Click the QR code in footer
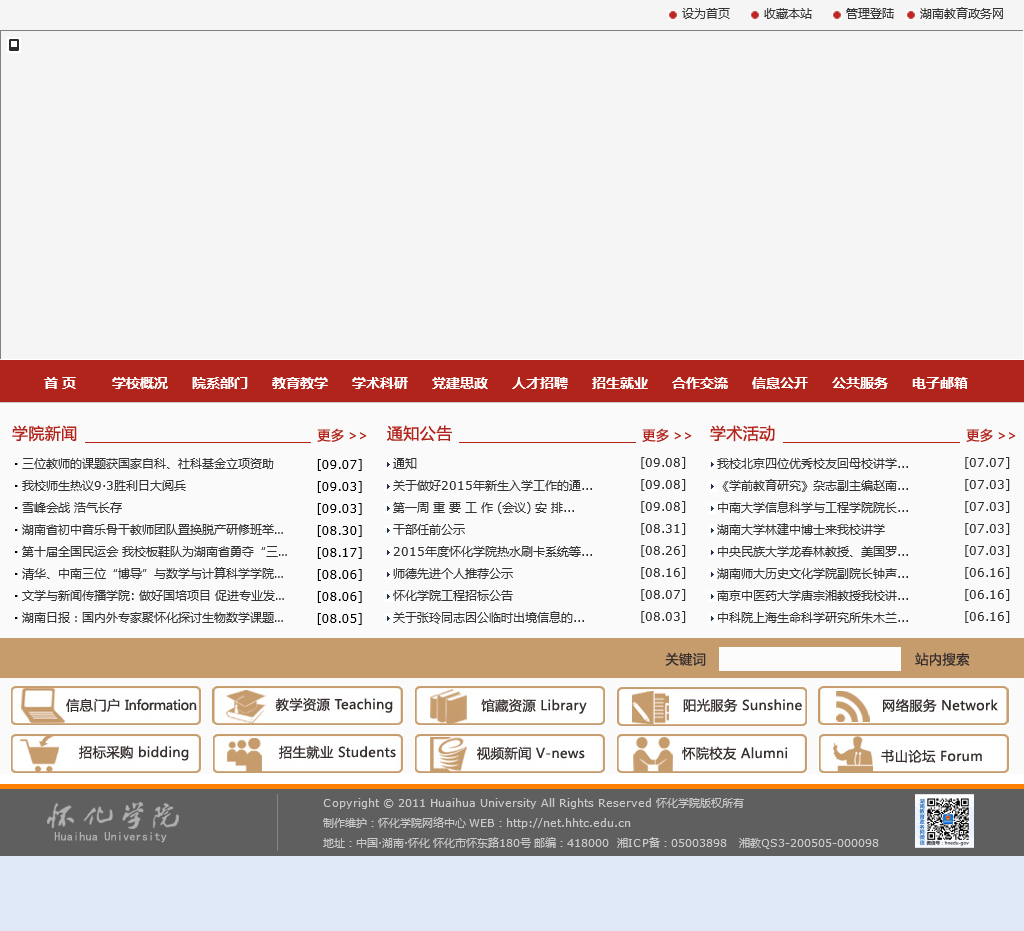The height and width of the screenshot is (931, 1024). pos(943,821)
